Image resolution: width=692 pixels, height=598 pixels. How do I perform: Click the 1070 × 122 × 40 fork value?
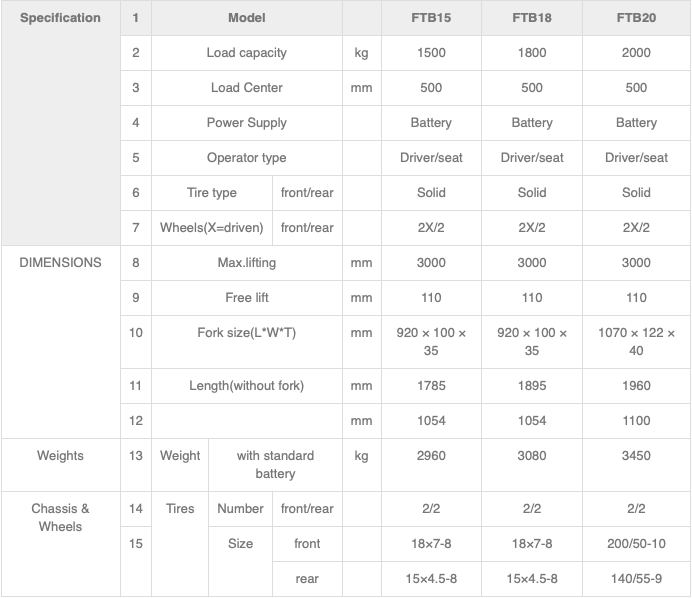[636, 342]
